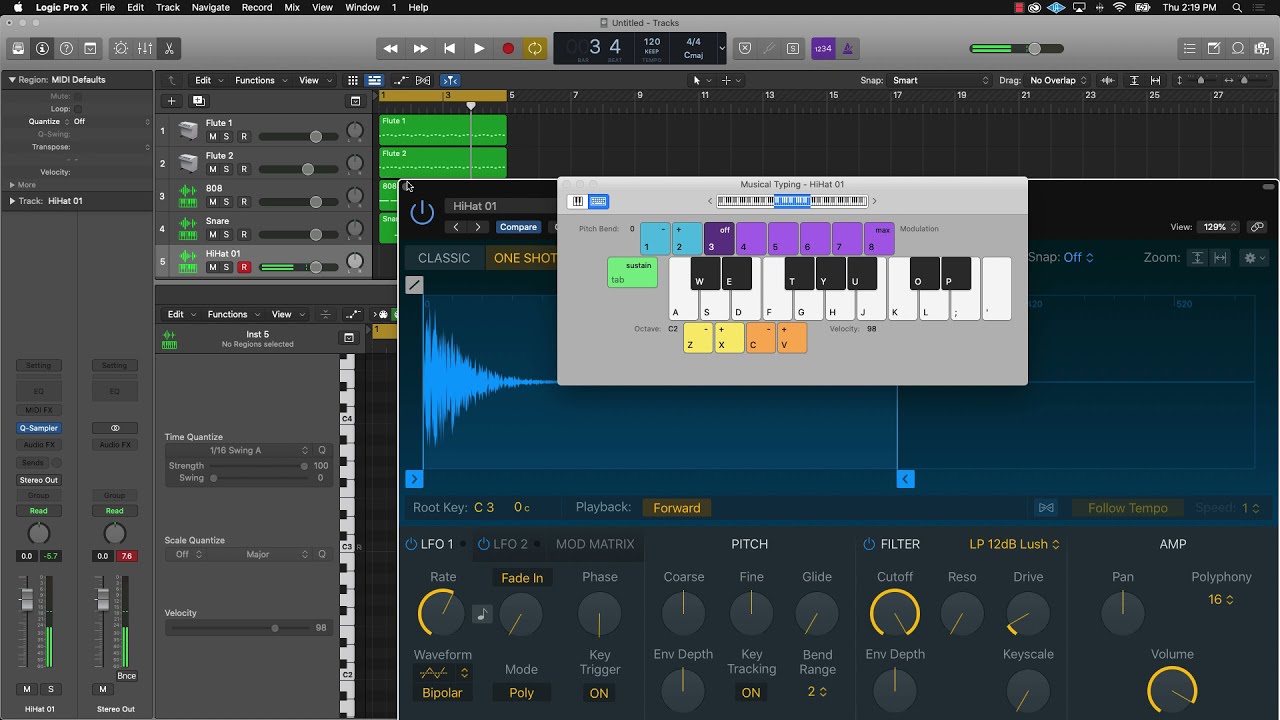The height and width of the screenshot is (720, 1280).
Task: Click the Flute 1 MIDI region
Action: click(x=442, y=130)
